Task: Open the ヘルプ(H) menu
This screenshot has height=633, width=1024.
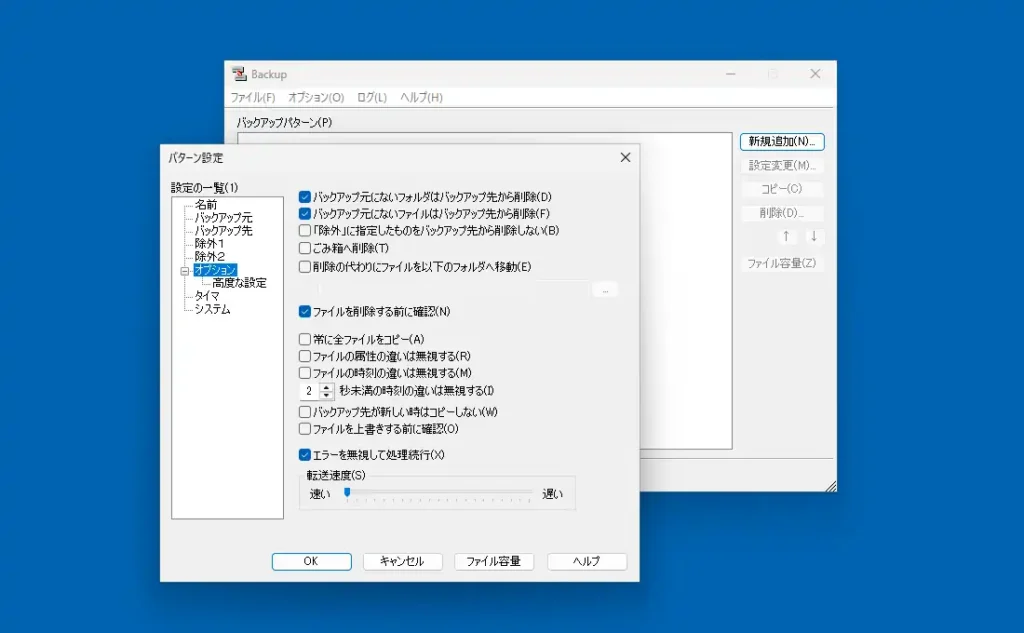Action: point(418,98)
